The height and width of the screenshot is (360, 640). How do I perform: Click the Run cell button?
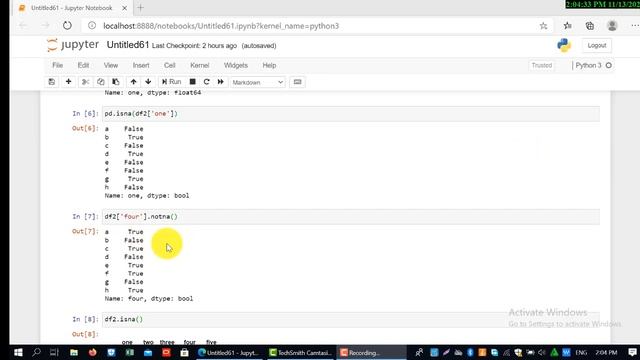coord(171,82)
